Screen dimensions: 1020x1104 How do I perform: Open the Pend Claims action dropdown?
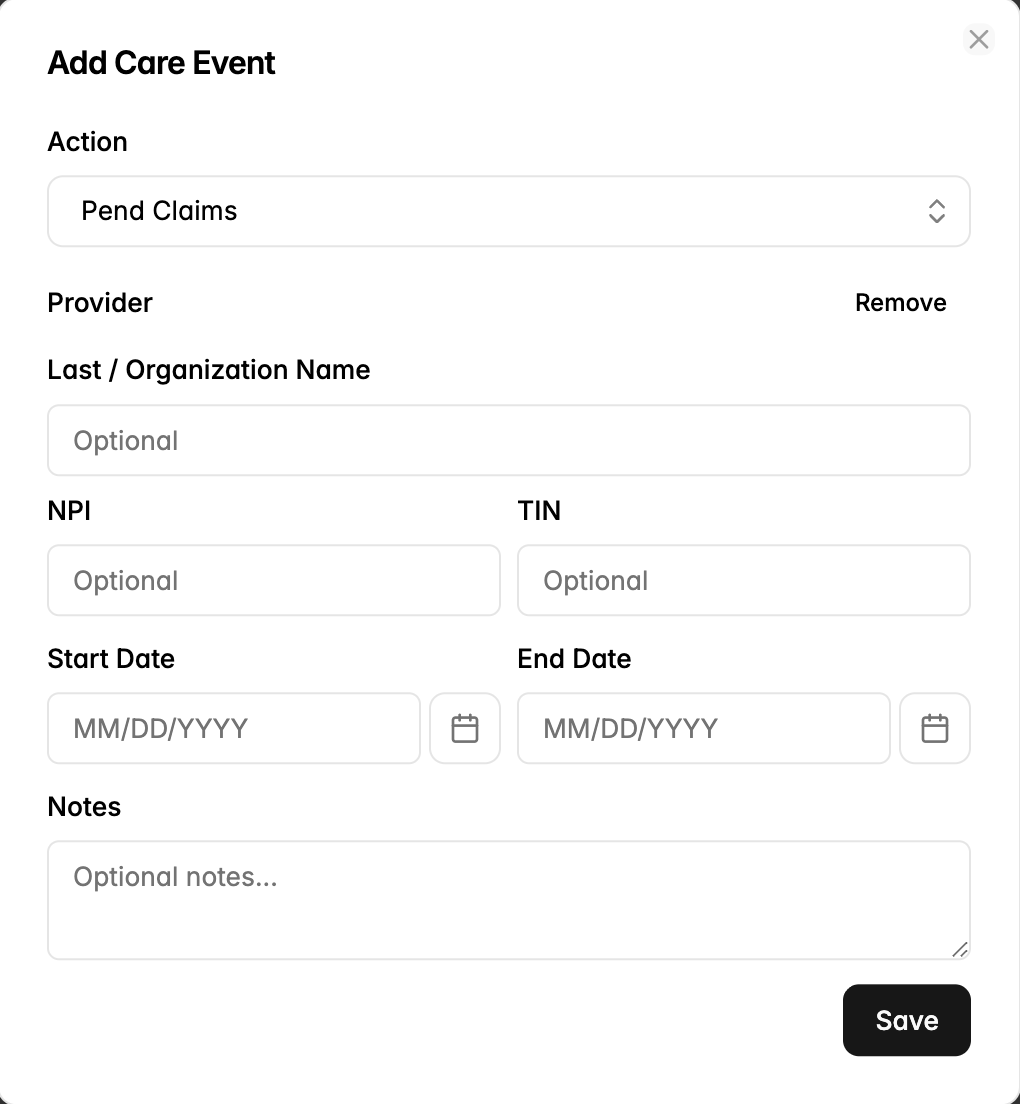click(509, 211)
